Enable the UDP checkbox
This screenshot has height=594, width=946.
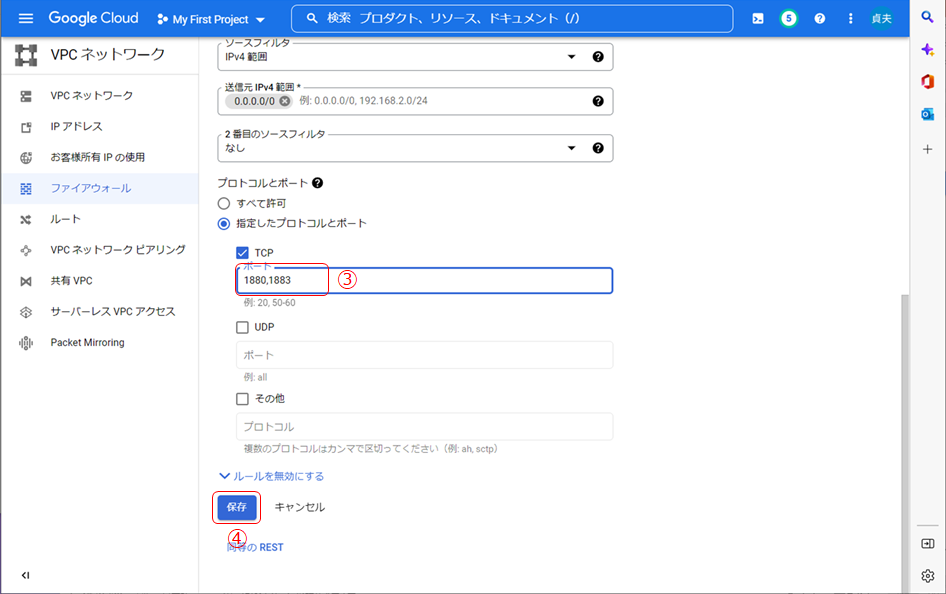click(x=242, y=327)
